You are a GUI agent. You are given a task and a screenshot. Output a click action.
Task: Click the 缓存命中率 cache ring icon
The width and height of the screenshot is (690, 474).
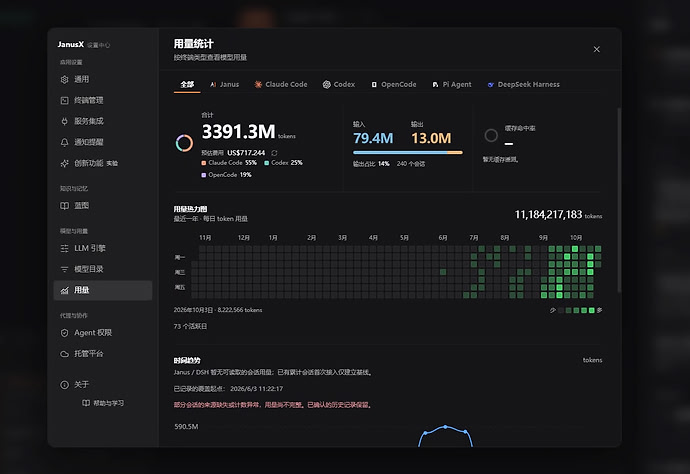491,135
